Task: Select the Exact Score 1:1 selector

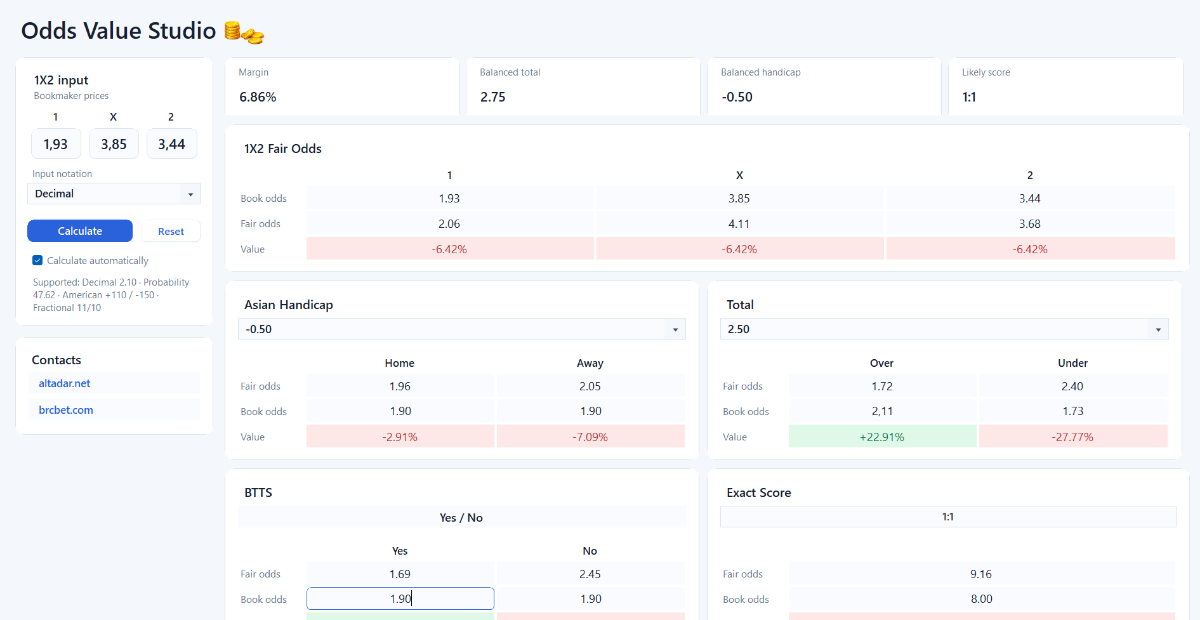Action: (948, 517)
